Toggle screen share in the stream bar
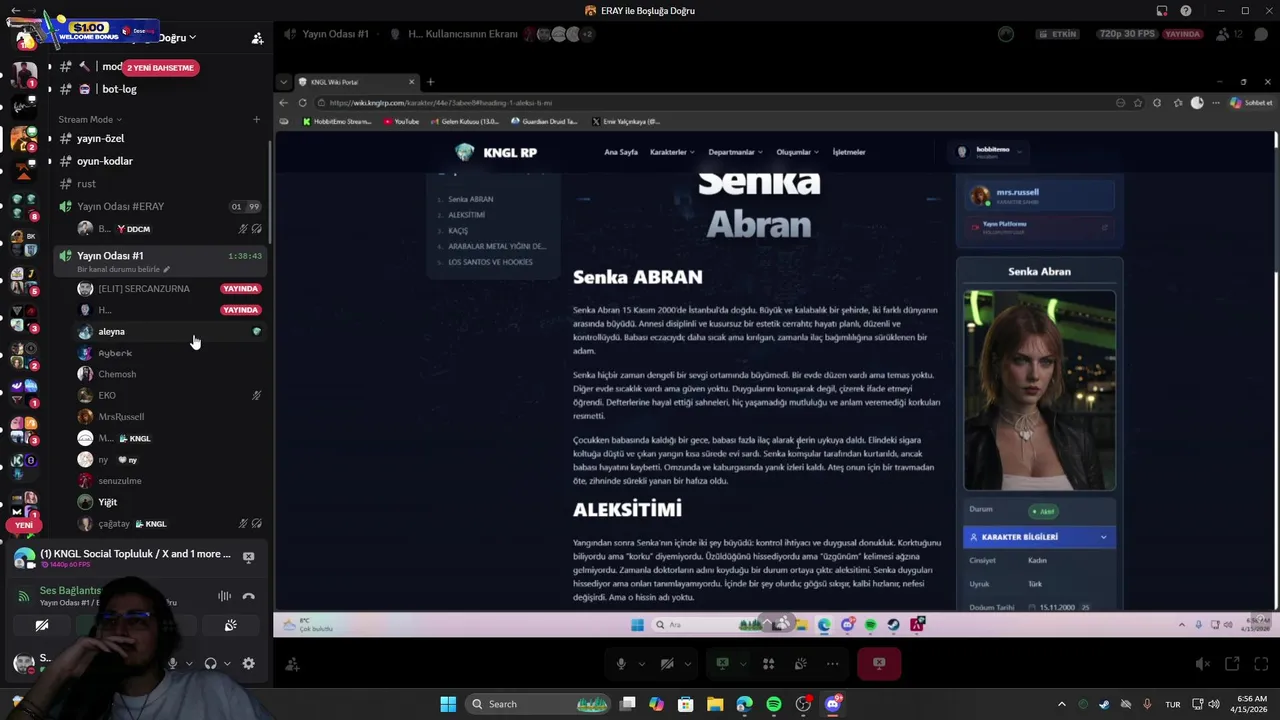1280x720 pixels. click(x=723, y=664)
